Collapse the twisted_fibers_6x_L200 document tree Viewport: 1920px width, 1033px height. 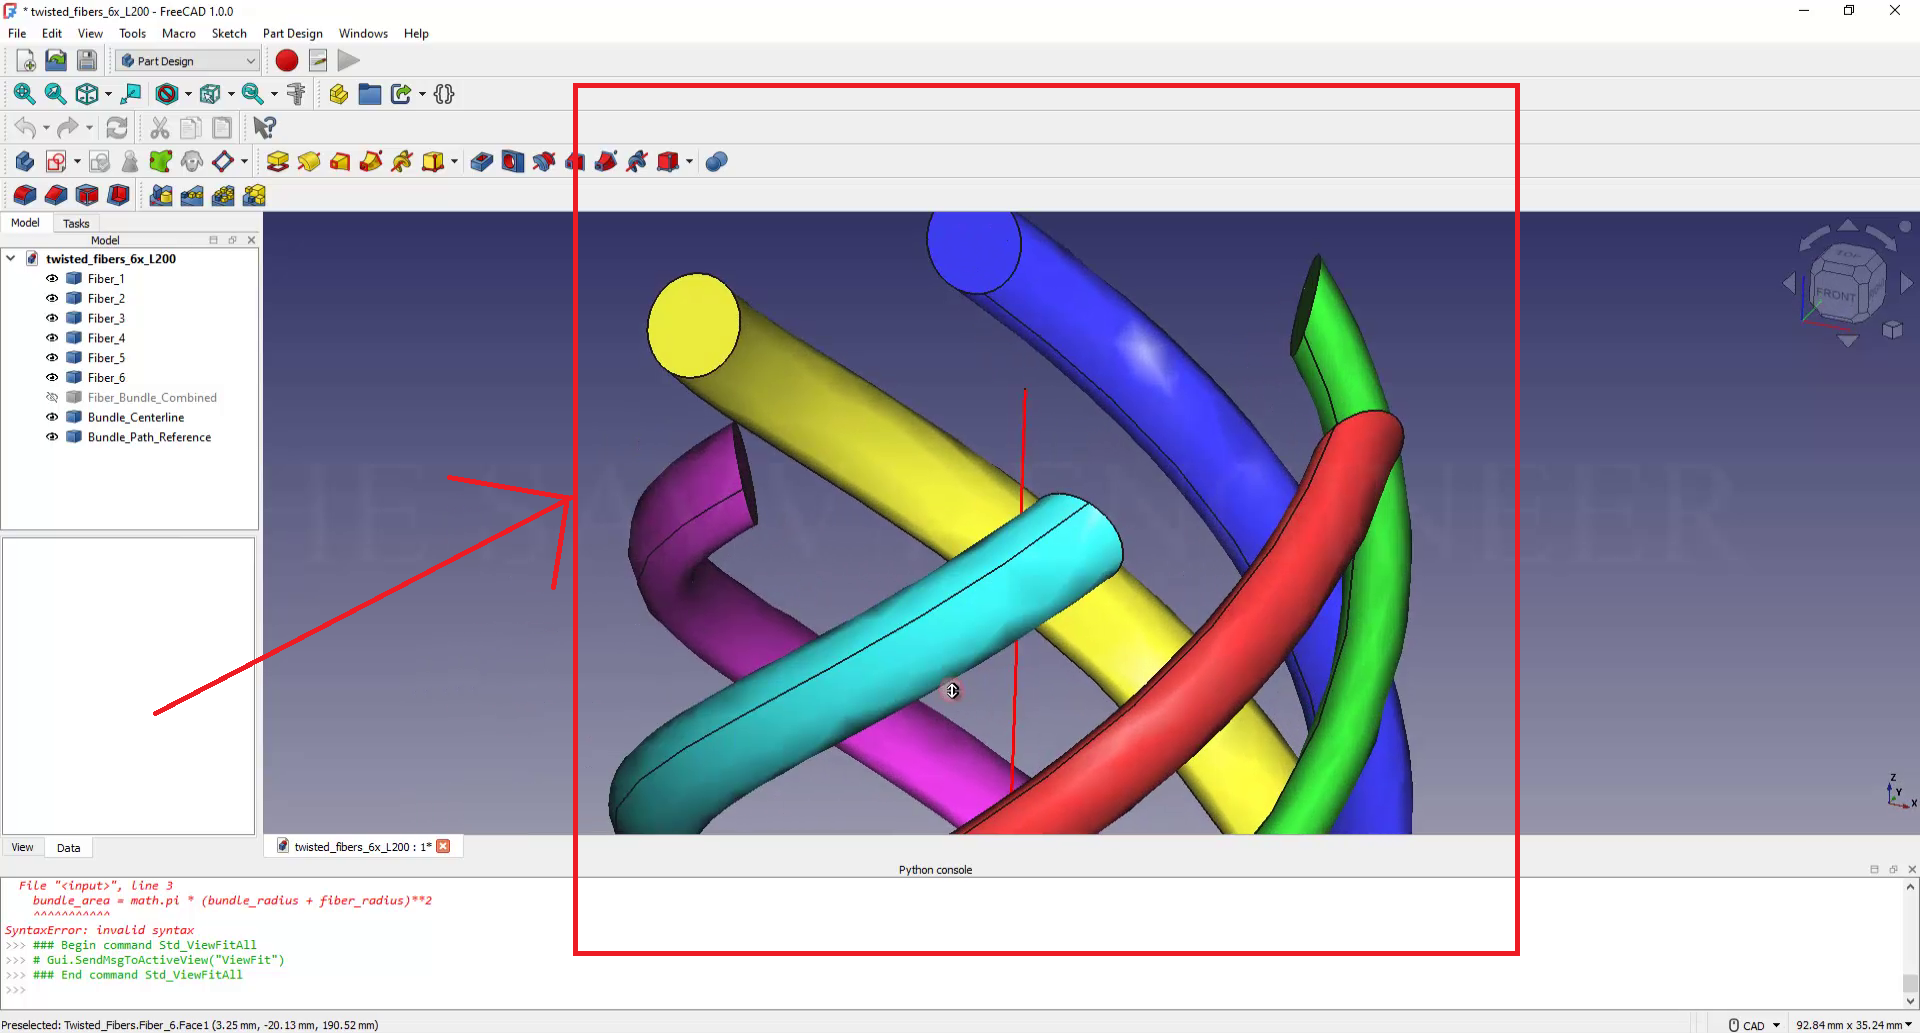11,259
